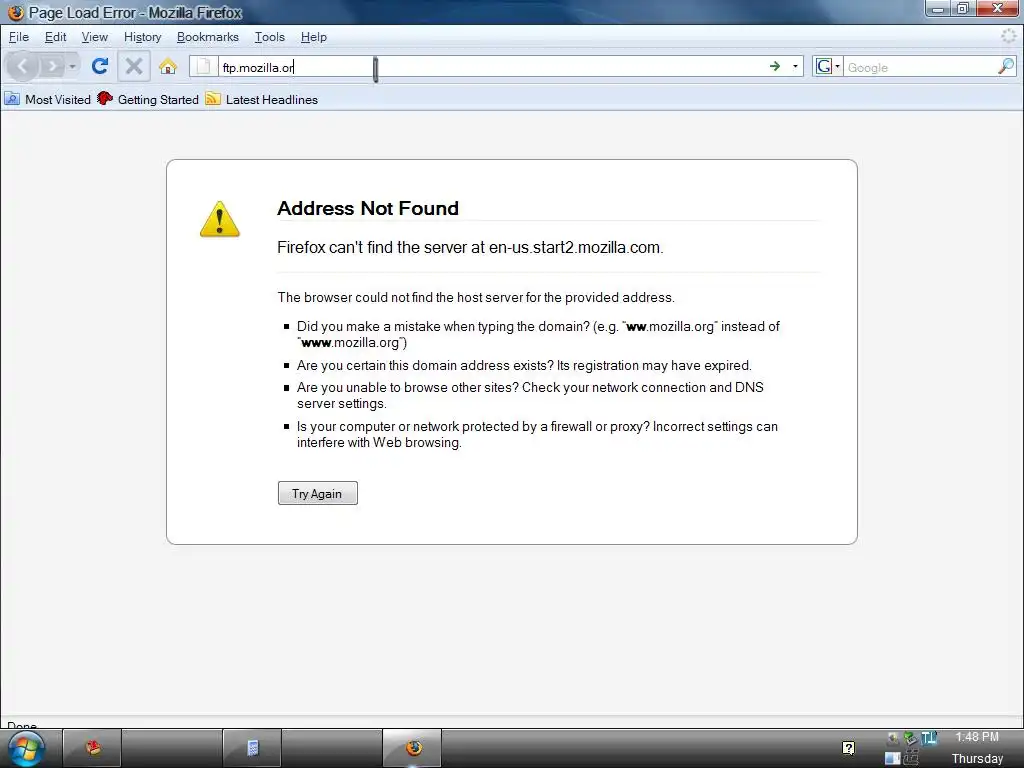The image size is (1024, 768).
Task: Switch to the Firefox taskbar button
Action: tap(412, 748)
